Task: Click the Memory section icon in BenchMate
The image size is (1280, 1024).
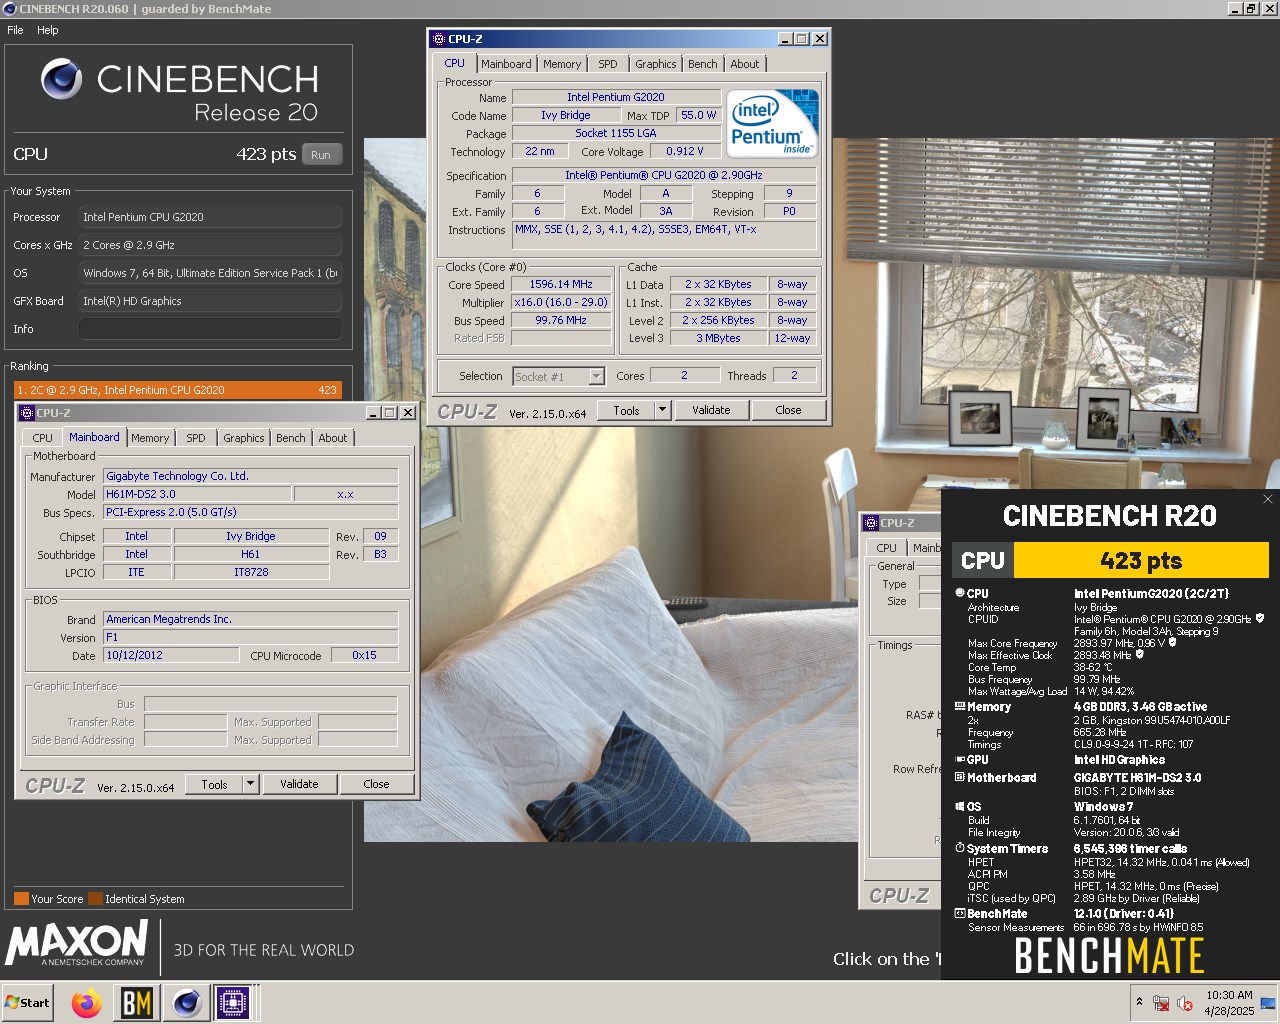Action: [960, 706]
